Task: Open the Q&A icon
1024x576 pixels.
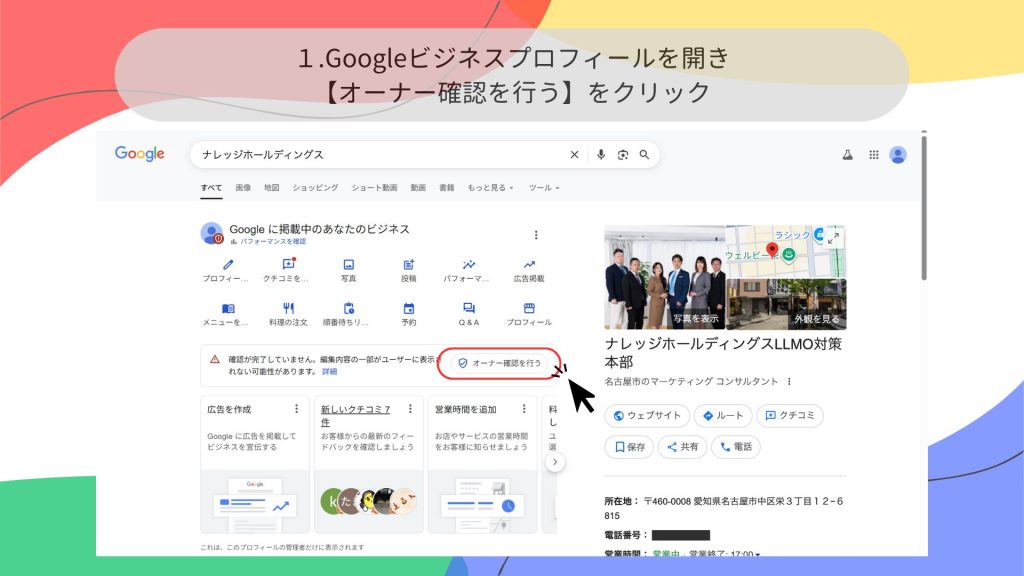Action: 469,309
